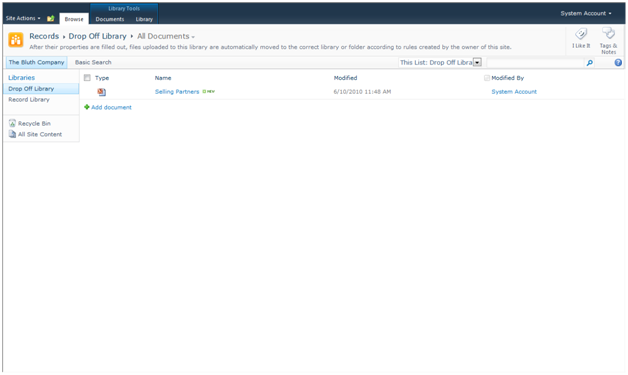Open the Site Actions dropdown menu
The height and width of the screenshot is (375, 628).
pyautogui.click(x=23, y=18)
